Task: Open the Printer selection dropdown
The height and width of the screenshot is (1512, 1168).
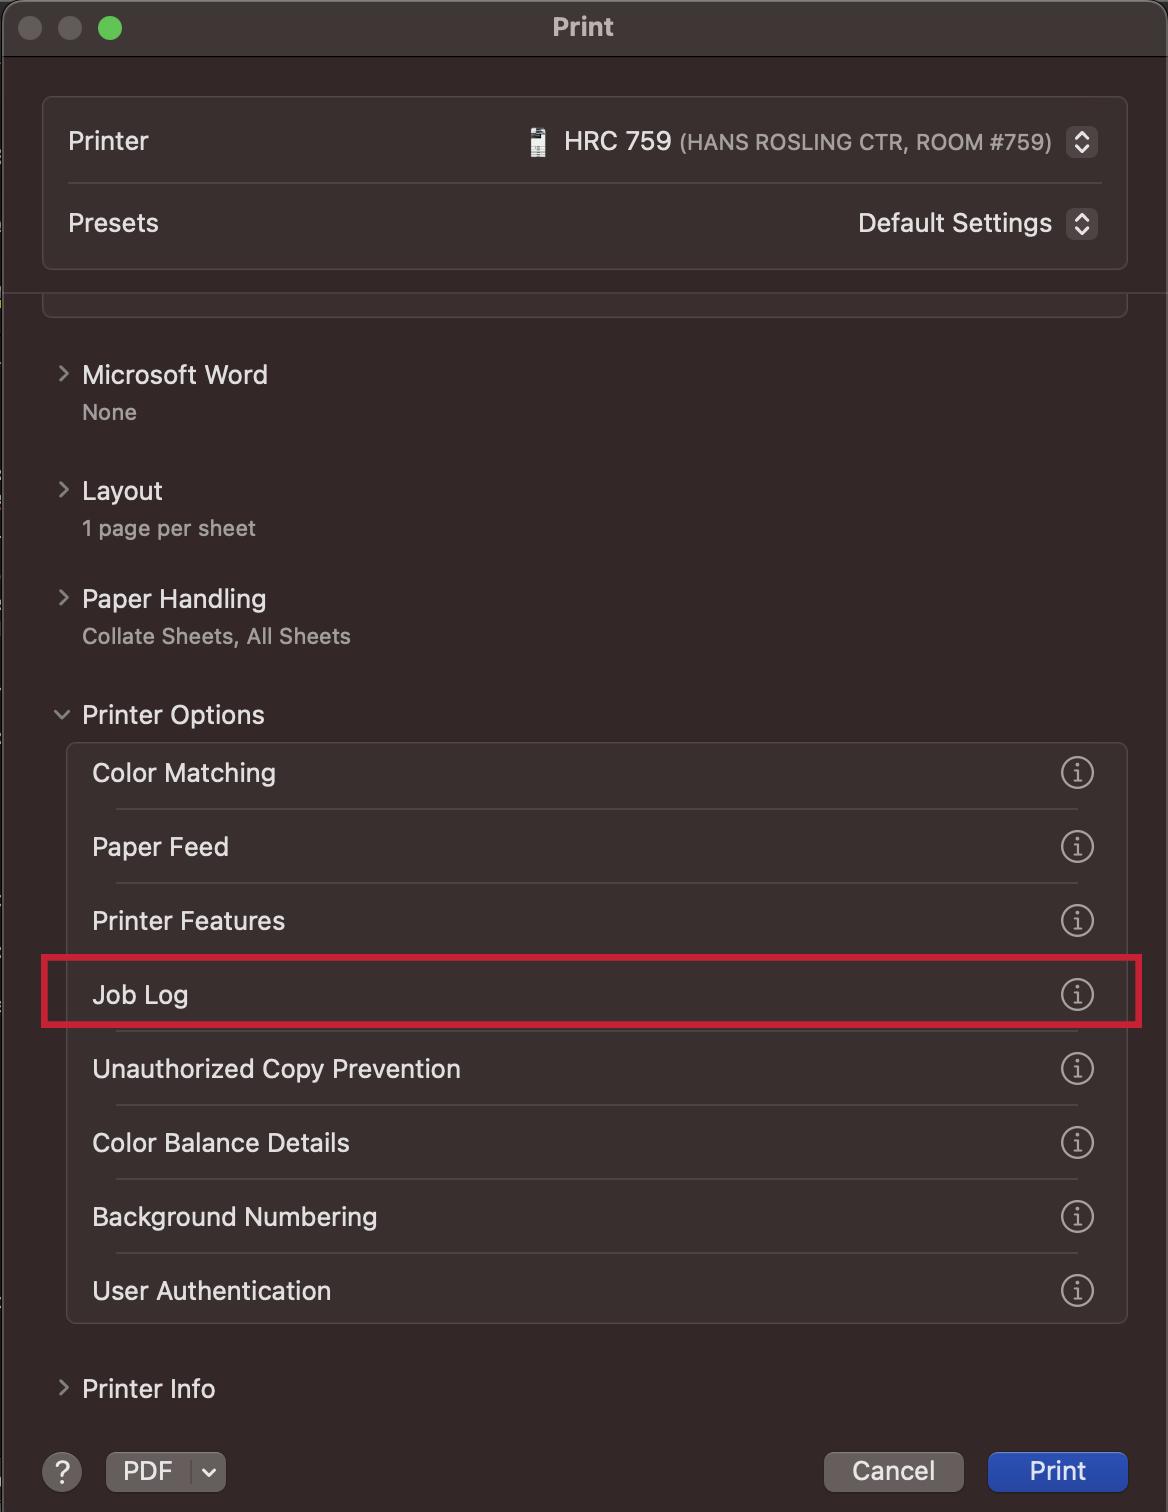Action: click(1081, 142)
